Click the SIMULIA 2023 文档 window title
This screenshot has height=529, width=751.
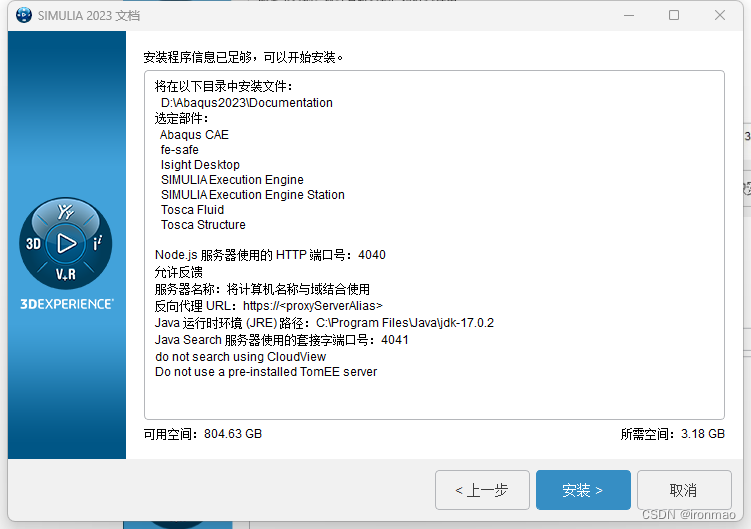(89, 16)
